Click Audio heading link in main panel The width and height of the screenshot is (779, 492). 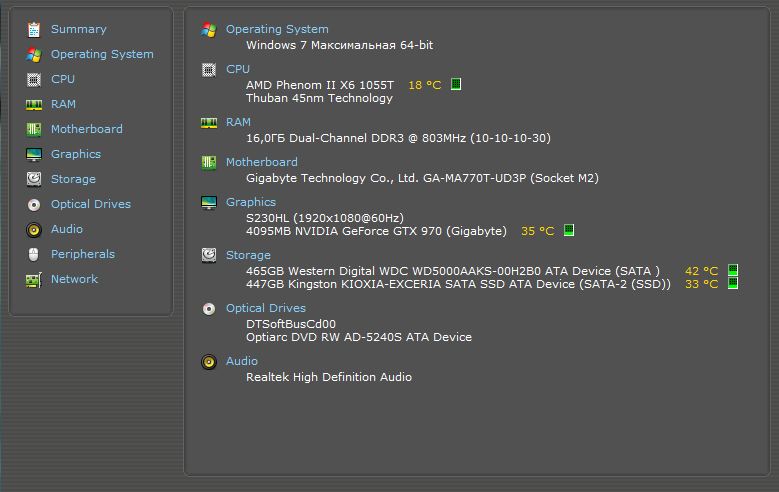click(242, 361)
